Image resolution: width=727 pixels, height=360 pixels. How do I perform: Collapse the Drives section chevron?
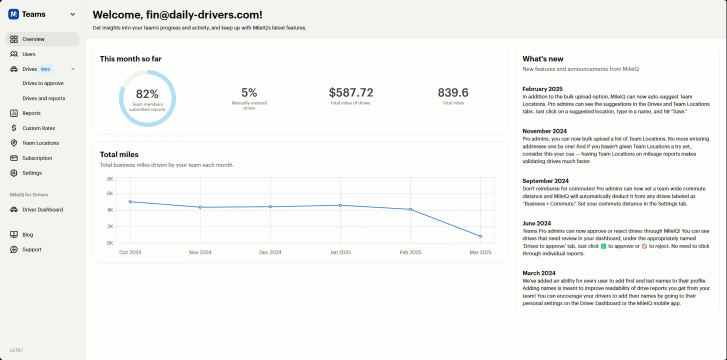73,69
